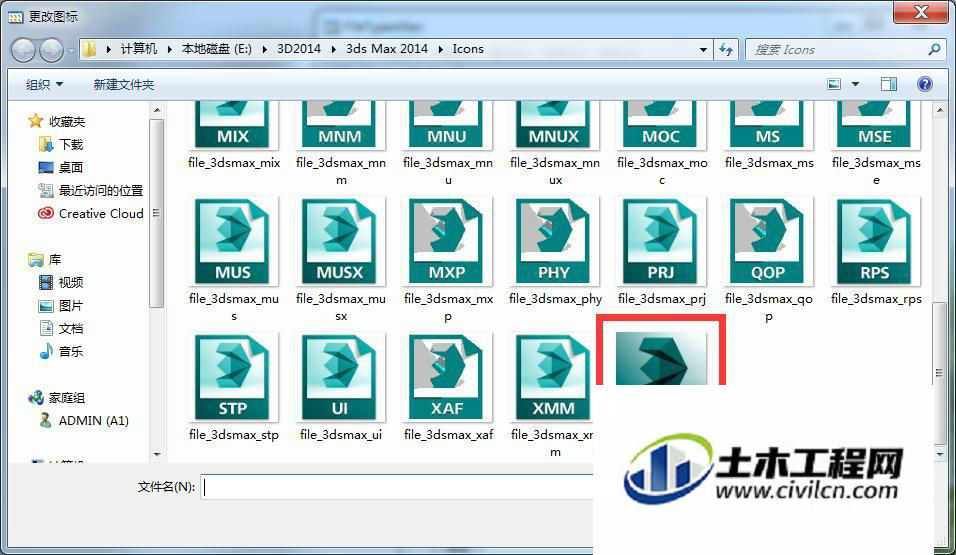Click the 新建文件夹 button
Screen dimensions: 956x555
124,85
